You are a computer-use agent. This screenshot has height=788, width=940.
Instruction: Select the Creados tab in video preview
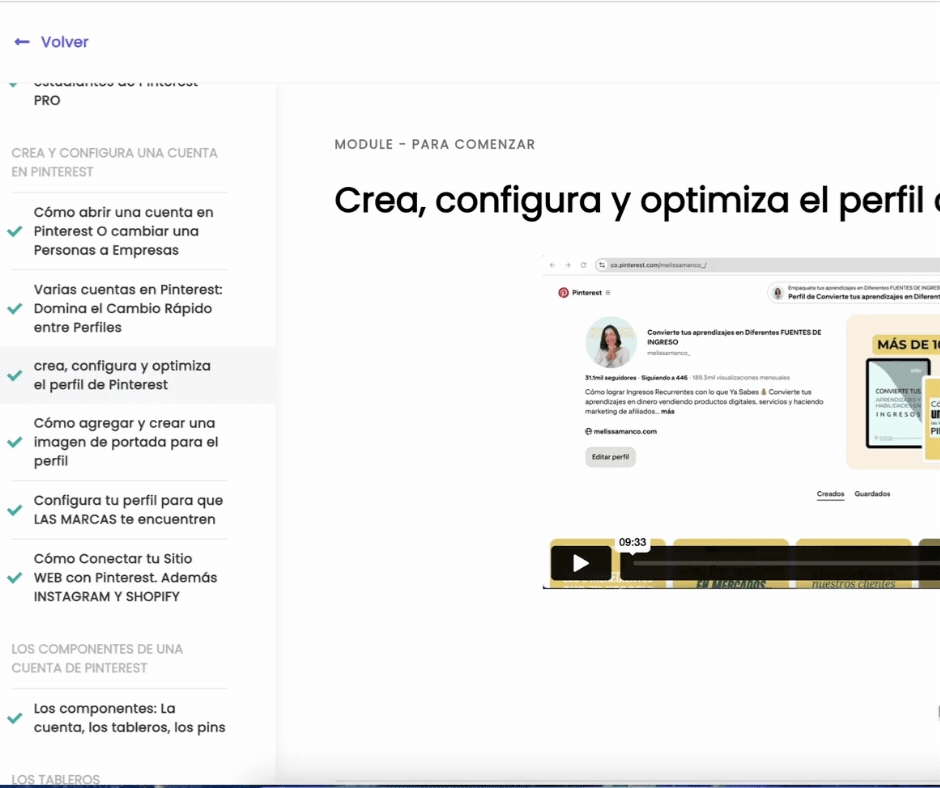coord(830,494)
